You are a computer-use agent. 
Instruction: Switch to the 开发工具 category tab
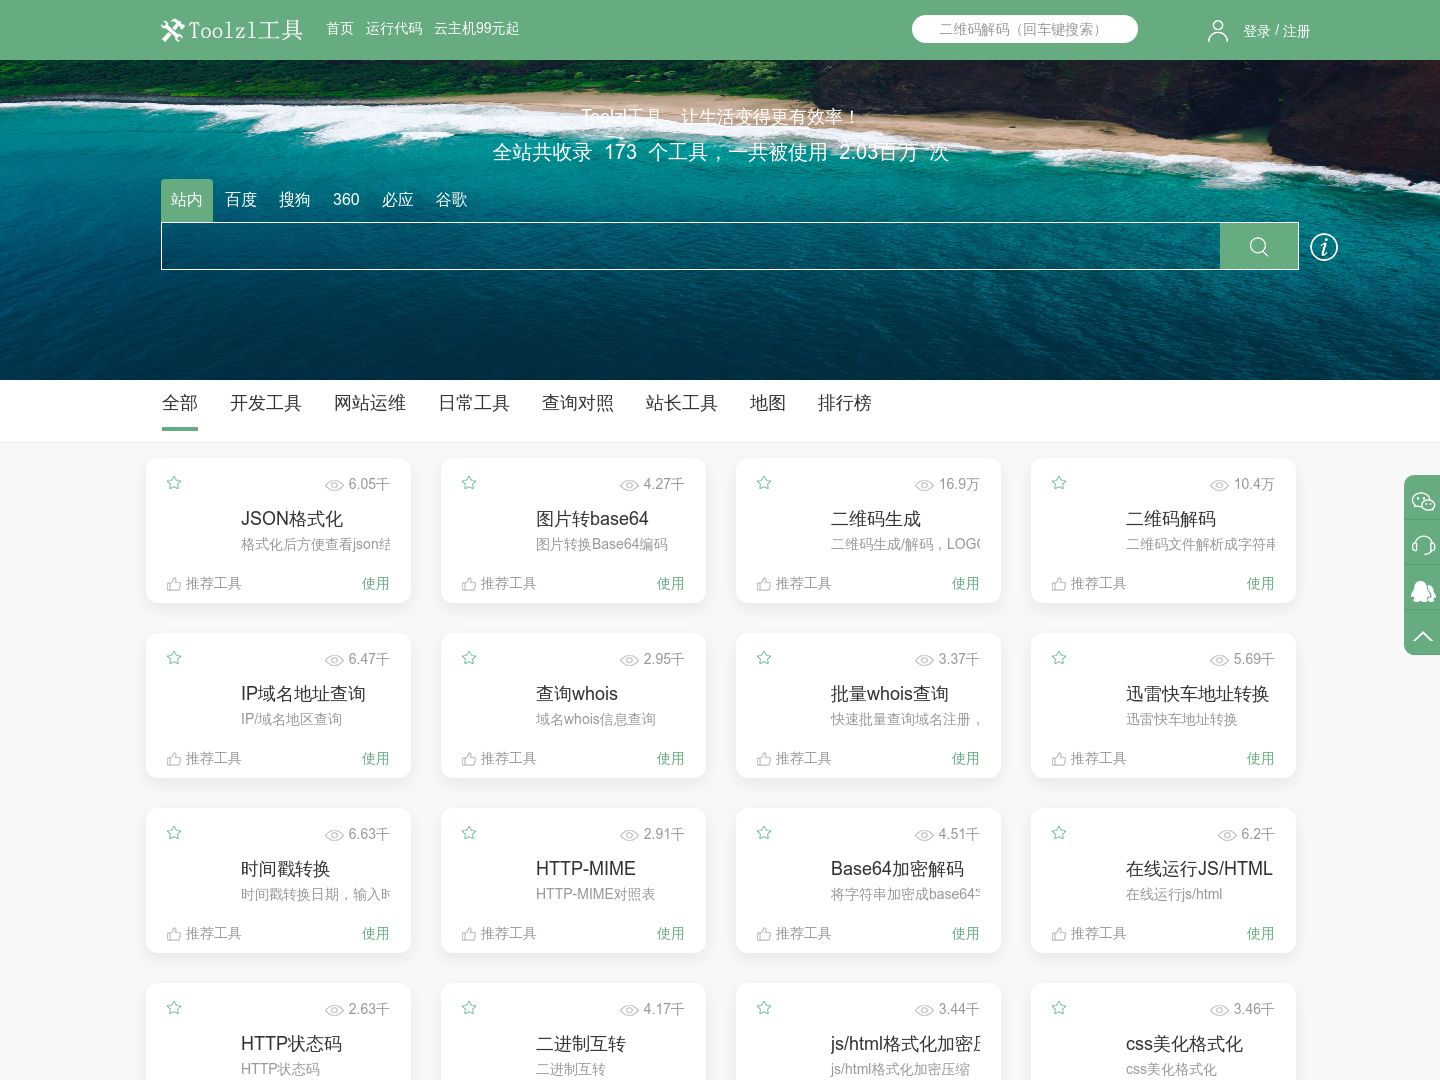[266, 403]
